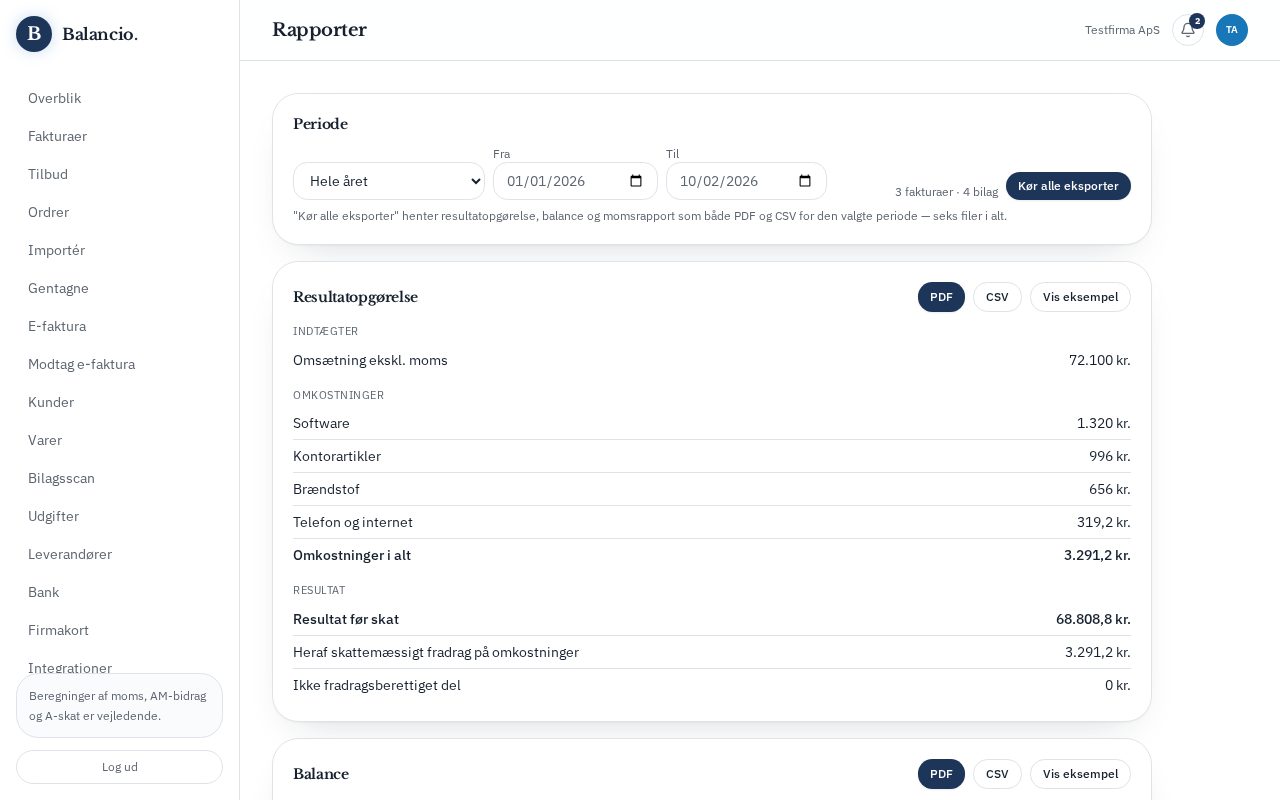
Task: Select the Telefon og internet row label
Action: coord(353,522)
